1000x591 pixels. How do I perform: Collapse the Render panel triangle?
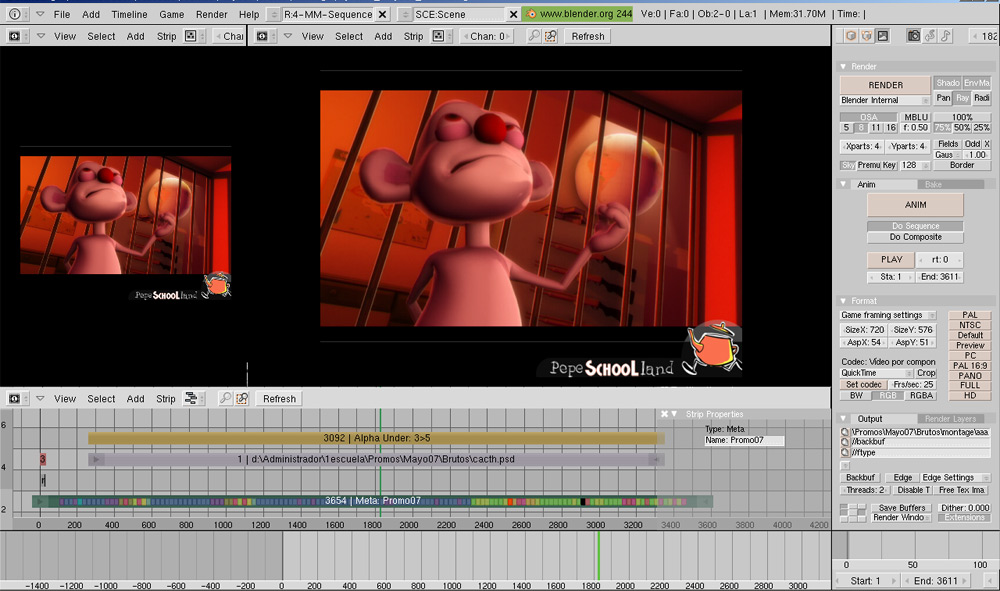pos(843,66)
